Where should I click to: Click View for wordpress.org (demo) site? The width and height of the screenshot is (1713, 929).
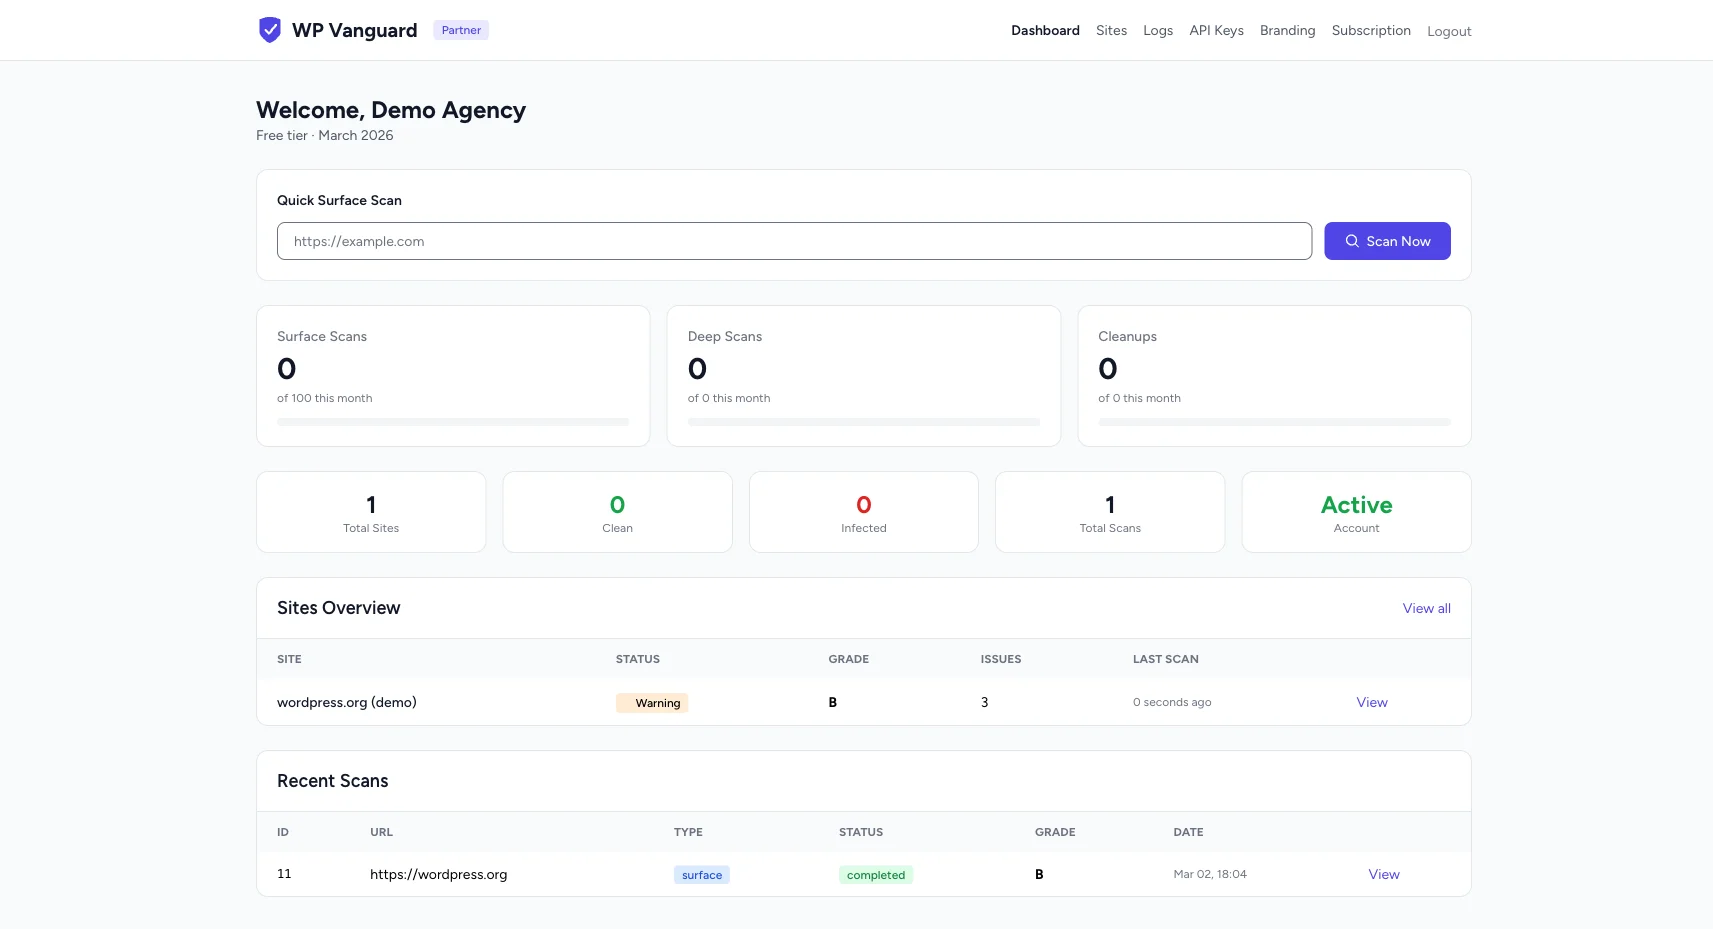point(1370,702)
